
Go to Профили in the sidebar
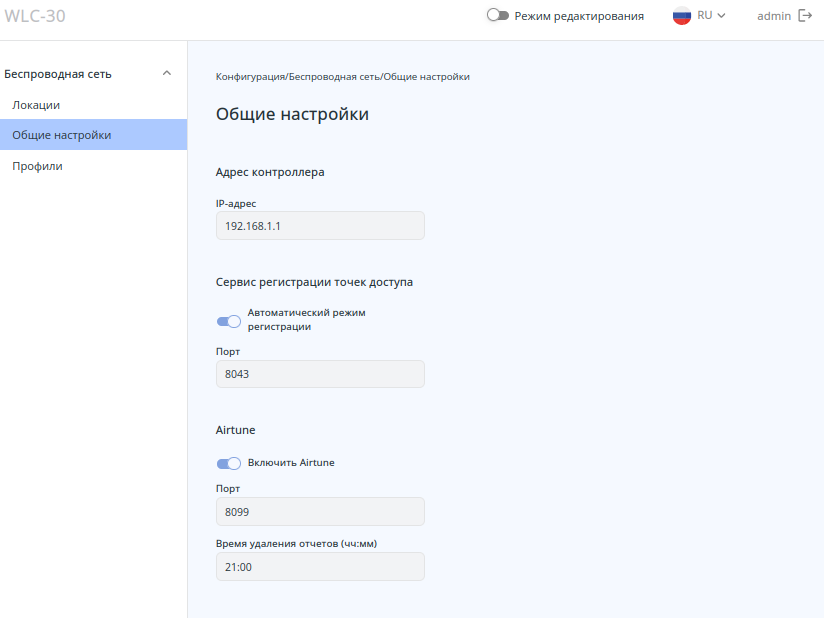tap(38, 166)
